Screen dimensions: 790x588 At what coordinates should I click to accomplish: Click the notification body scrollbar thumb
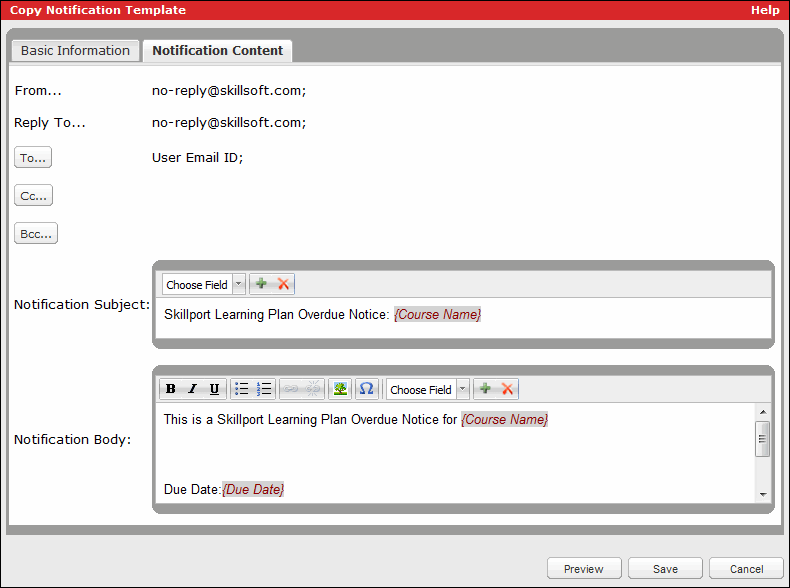click(x=762, y=439)
